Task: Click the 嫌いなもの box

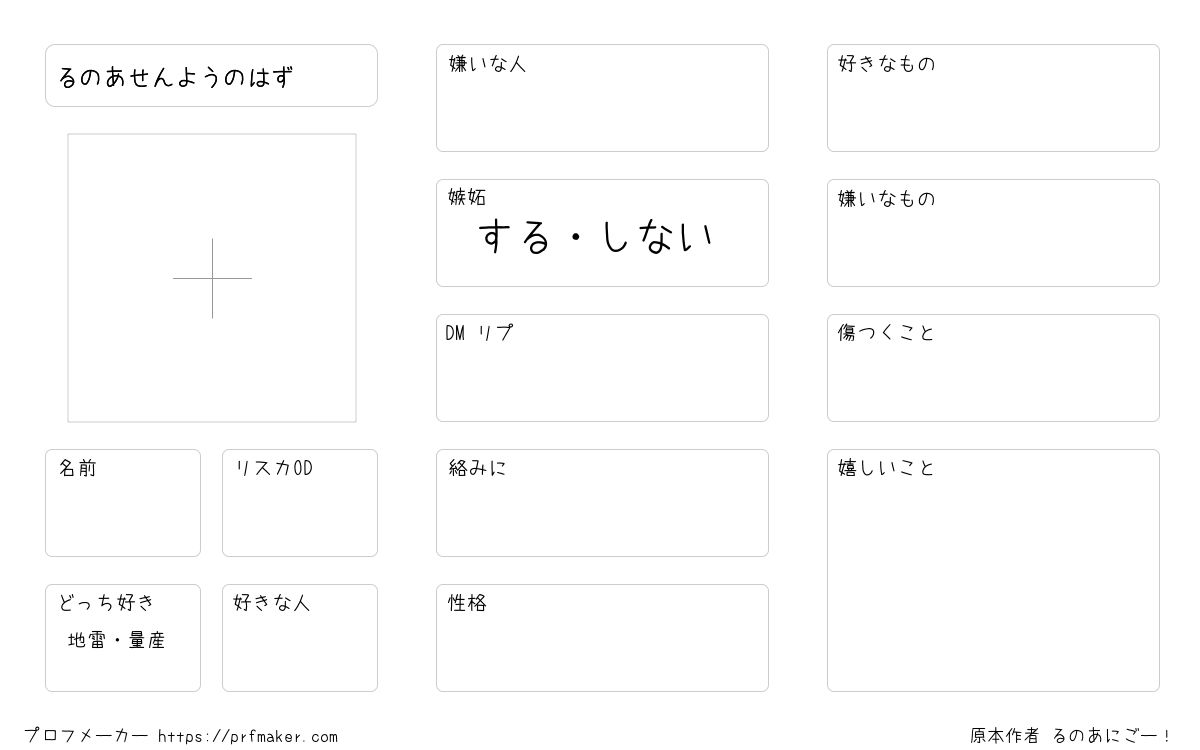Action: 993,233
